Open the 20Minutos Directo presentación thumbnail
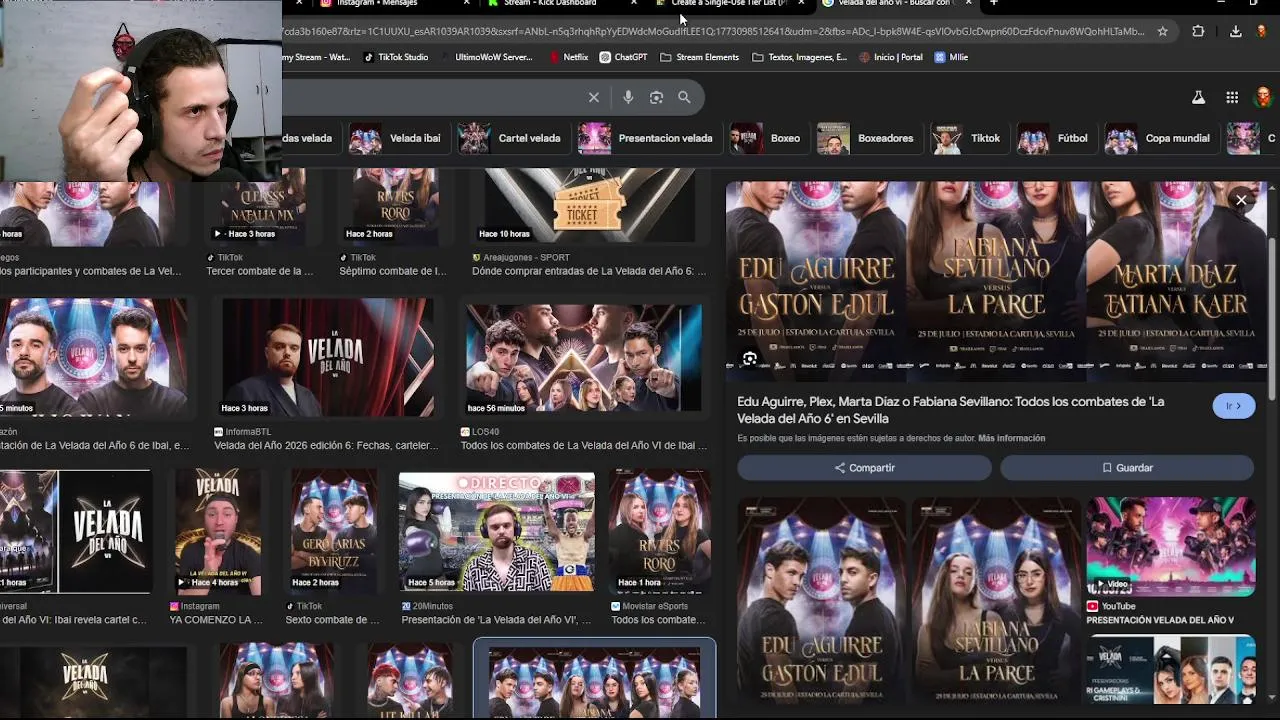The height and width of the screenshot is (720, 1280). [496, 532]
